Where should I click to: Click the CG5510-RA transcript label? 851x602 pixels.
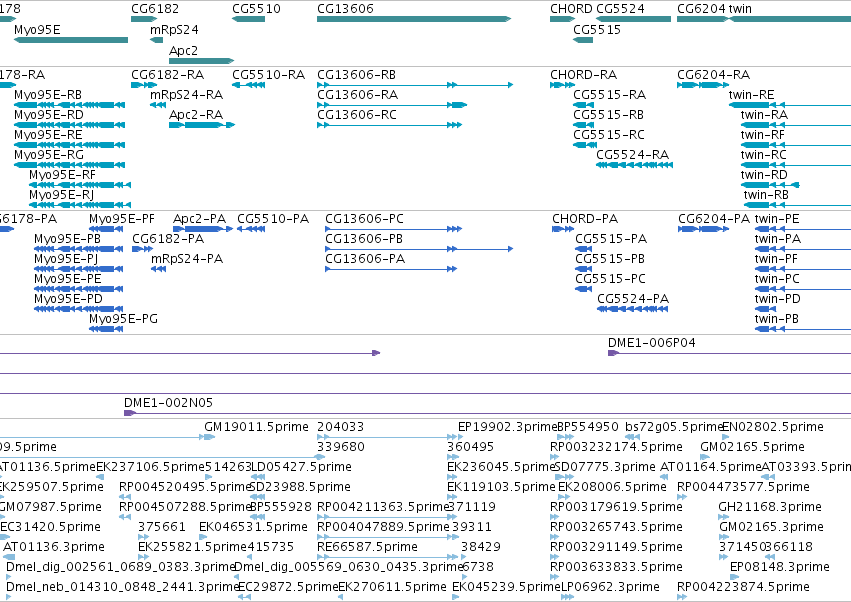[x=269, y=74]
